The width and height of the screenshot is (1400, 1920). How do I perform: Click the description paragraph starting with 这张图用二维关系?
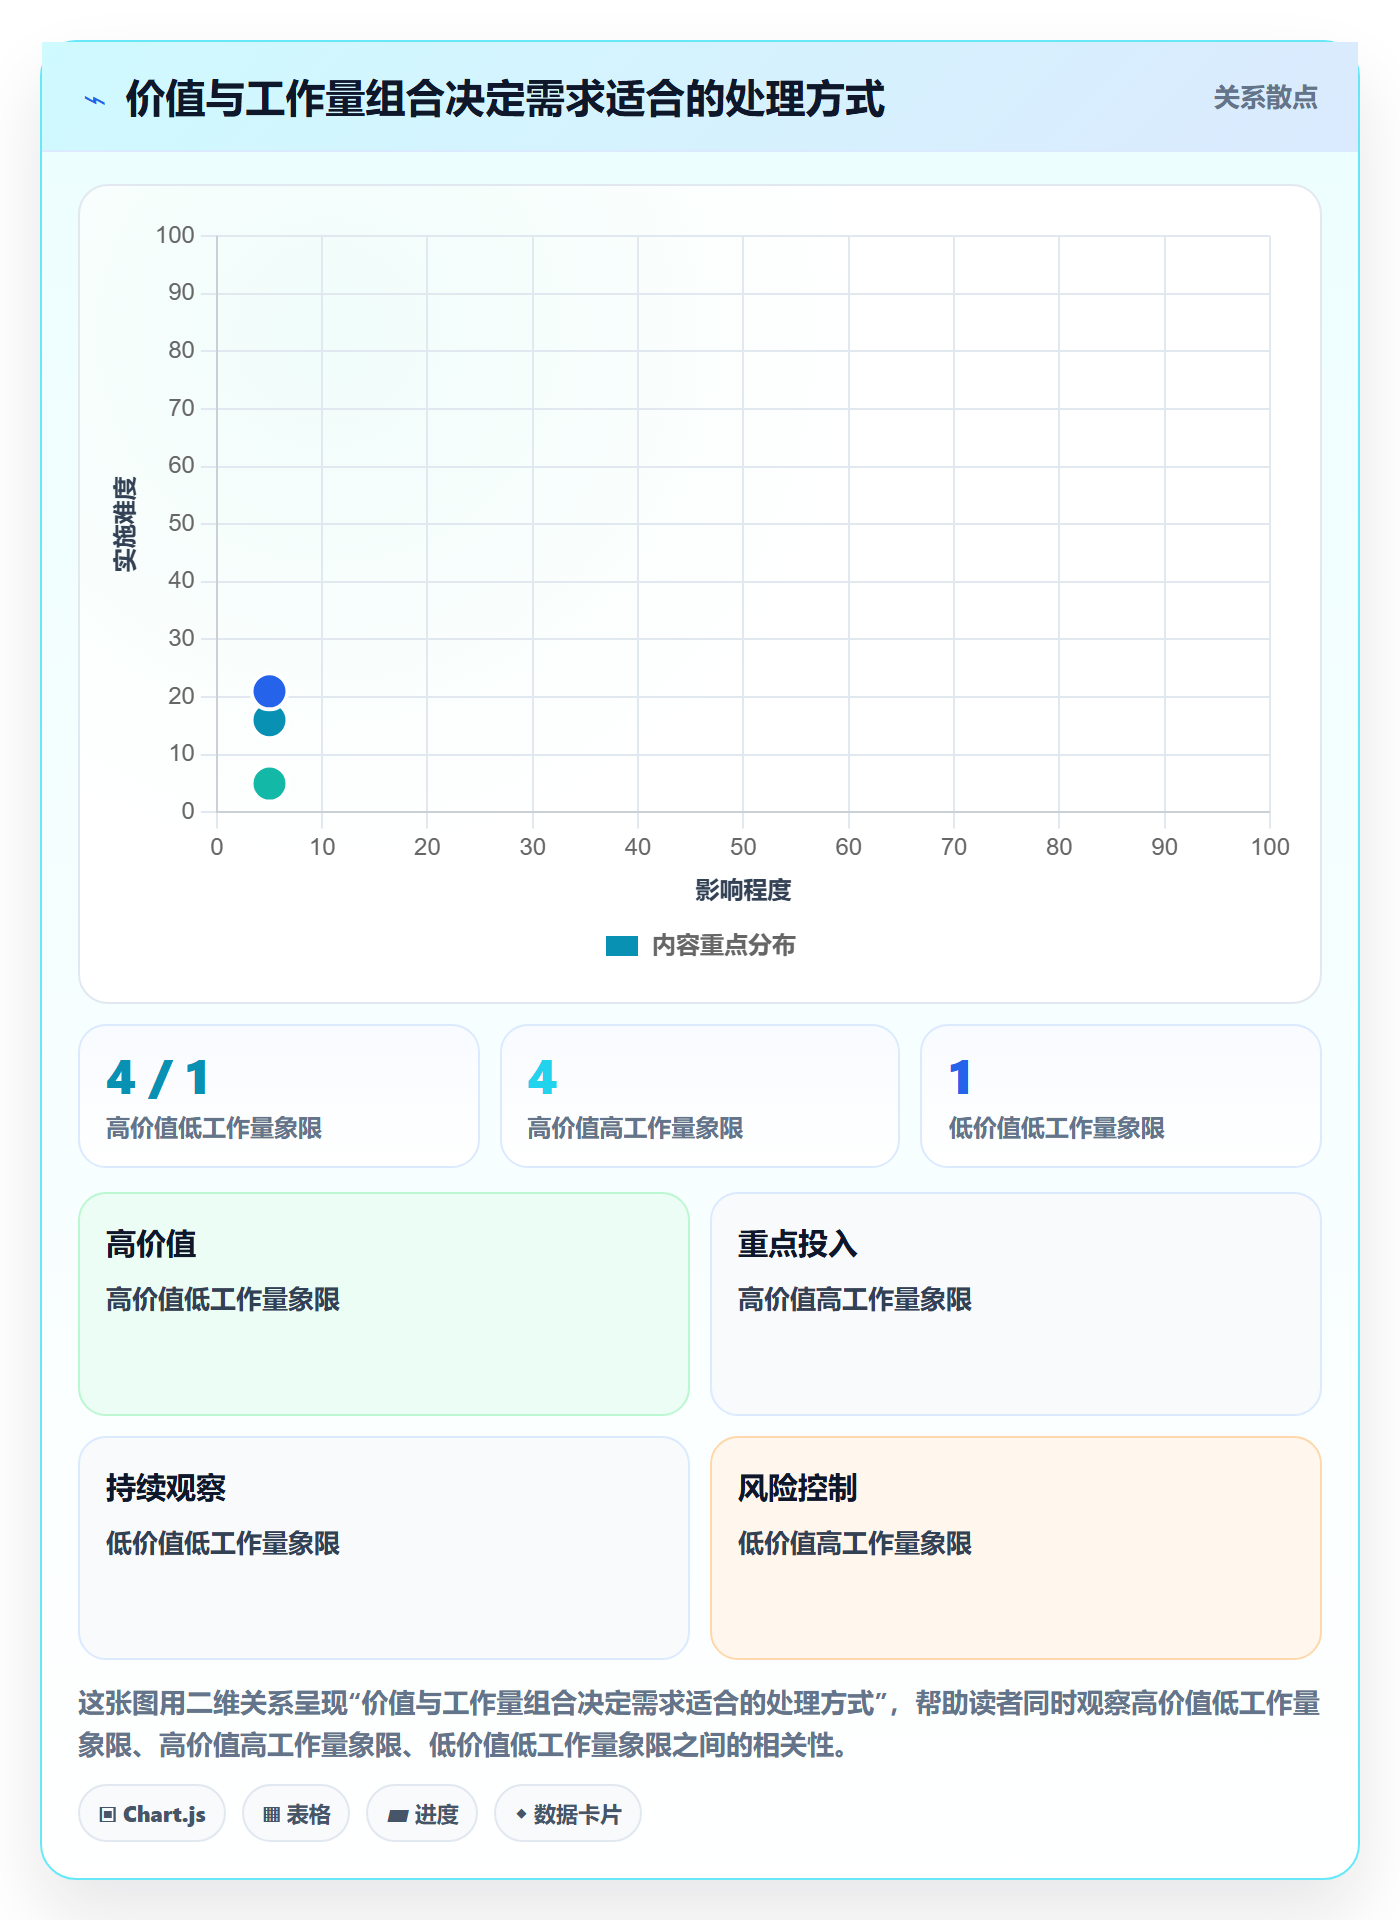[x=699, y=1724]
